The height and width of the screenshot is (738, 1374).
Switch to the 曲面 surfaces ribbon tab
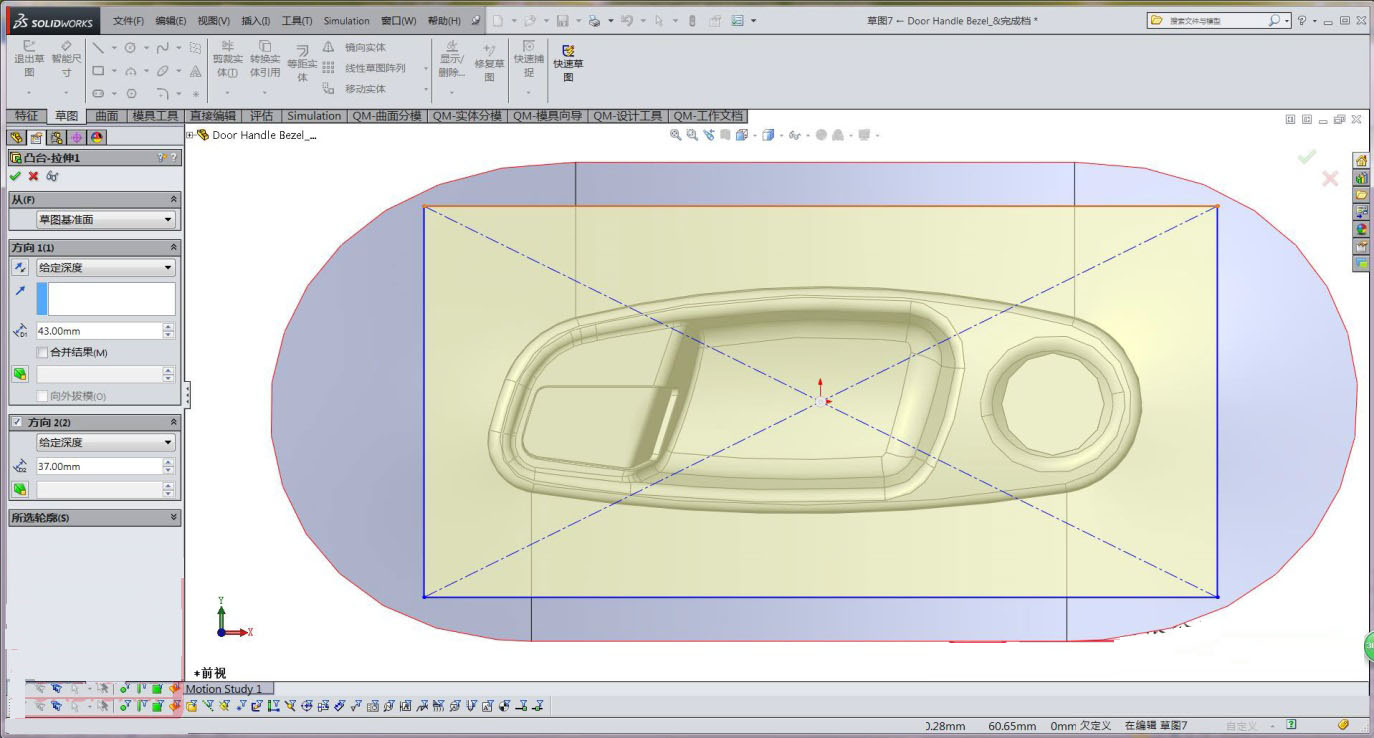pos(107,116)
